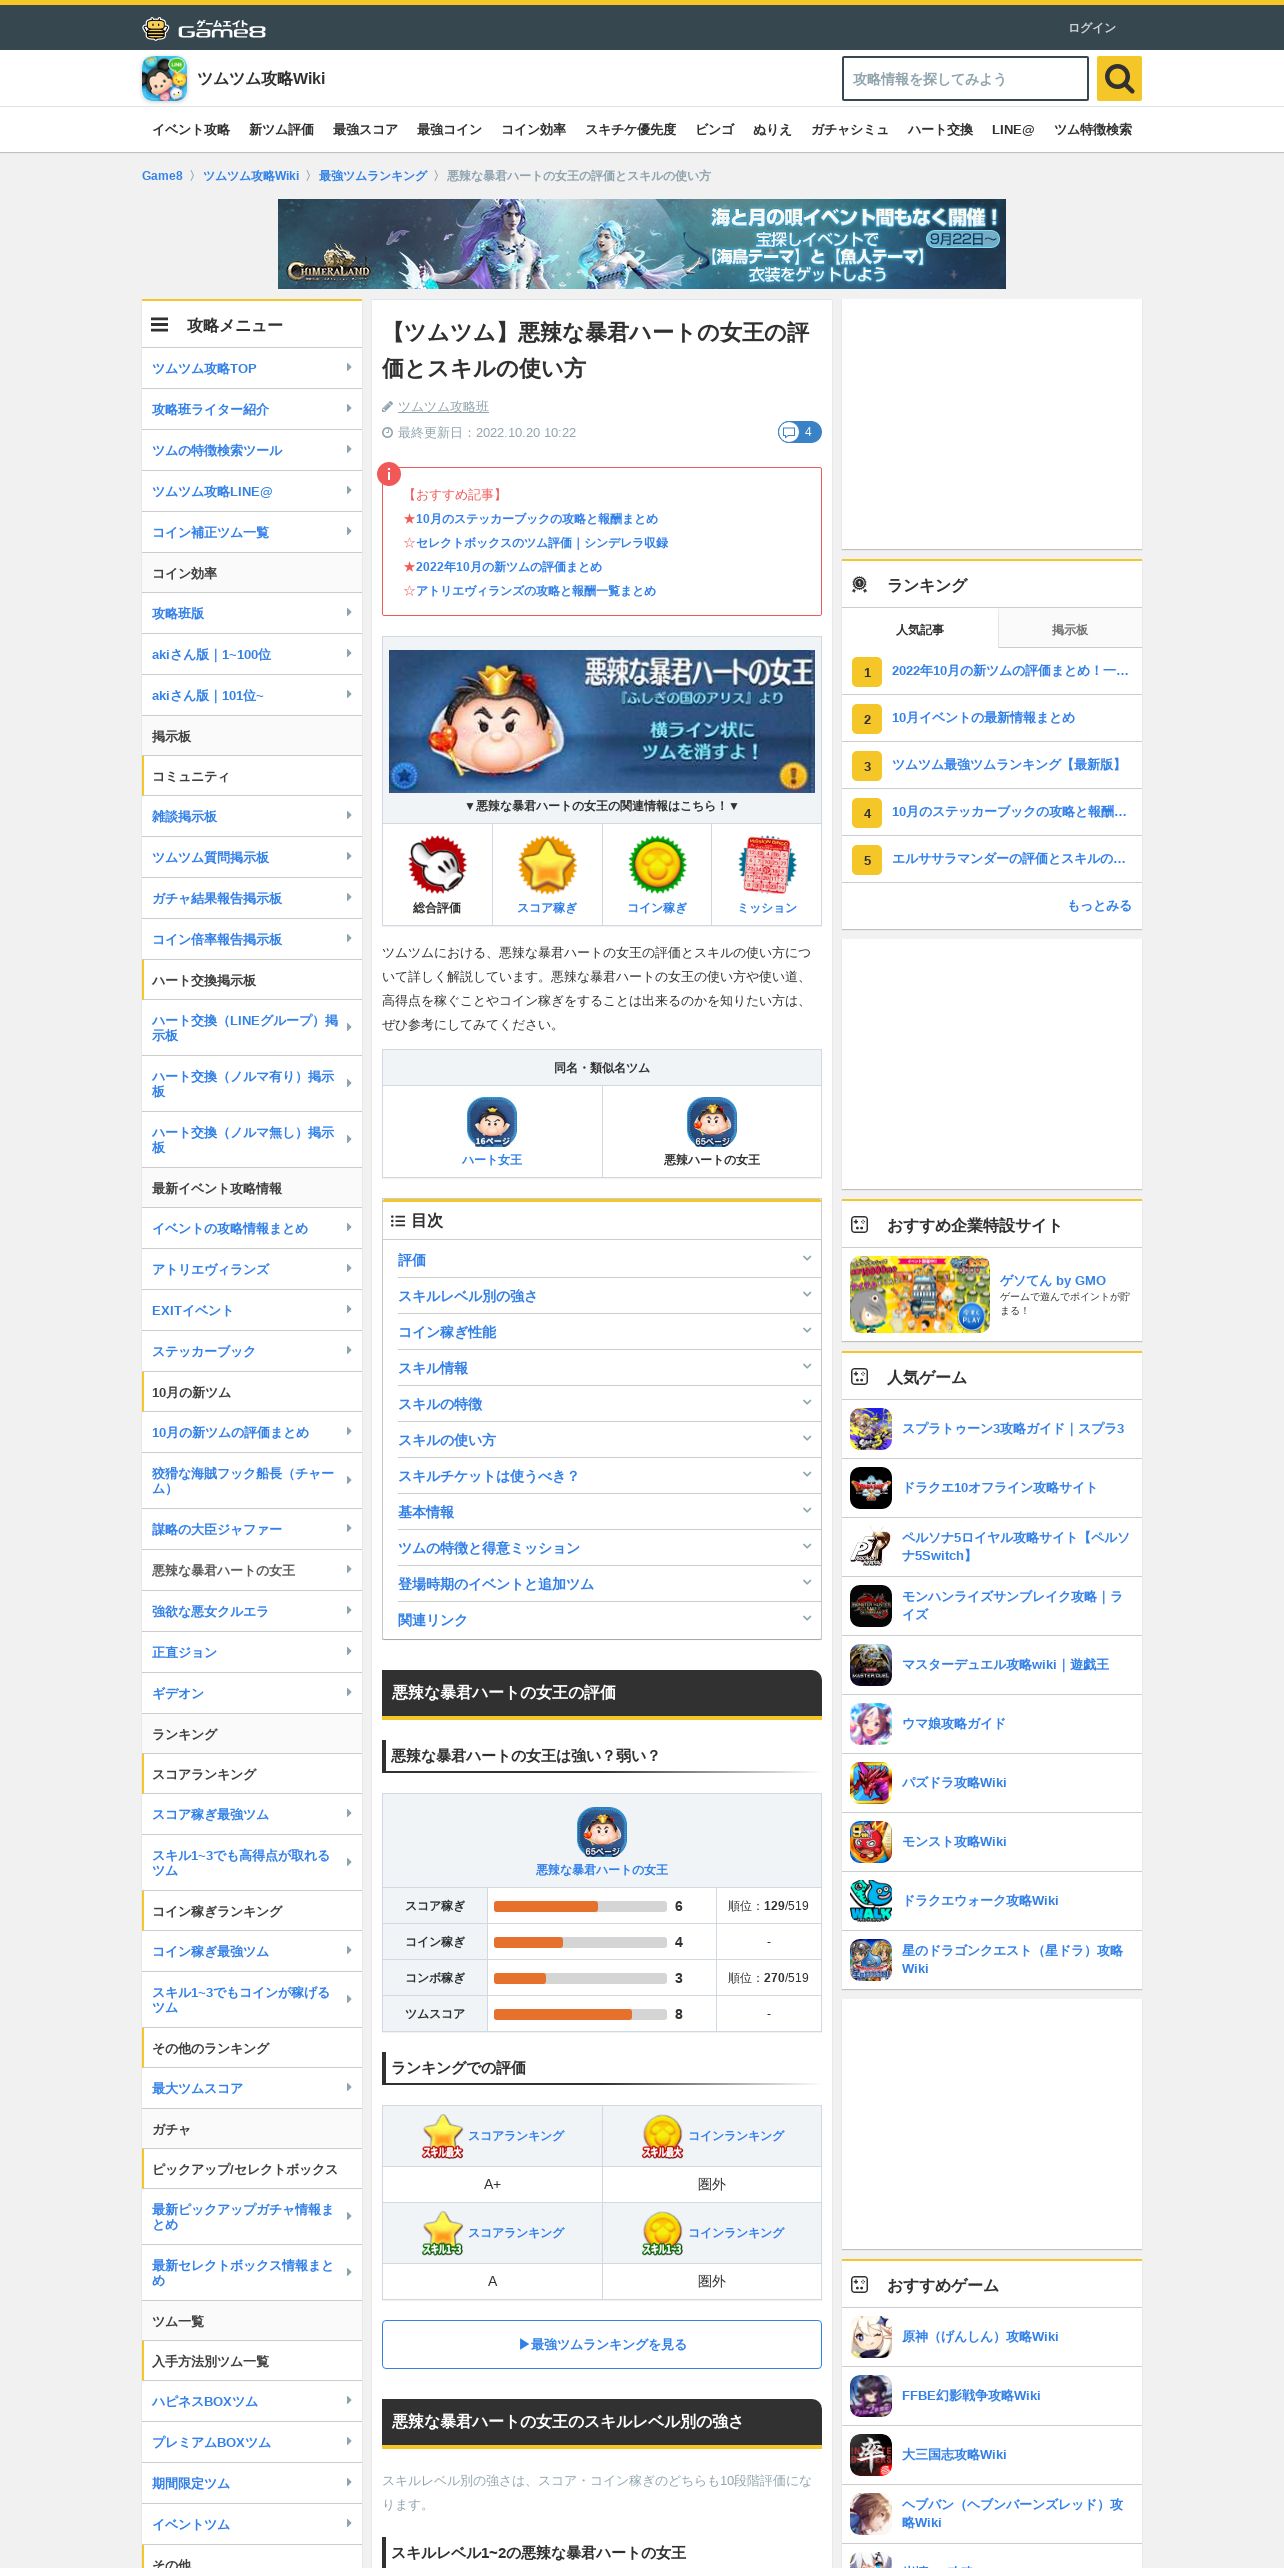Click the 原神 game icon
1284x2568 pixels.
[871, 2337]
